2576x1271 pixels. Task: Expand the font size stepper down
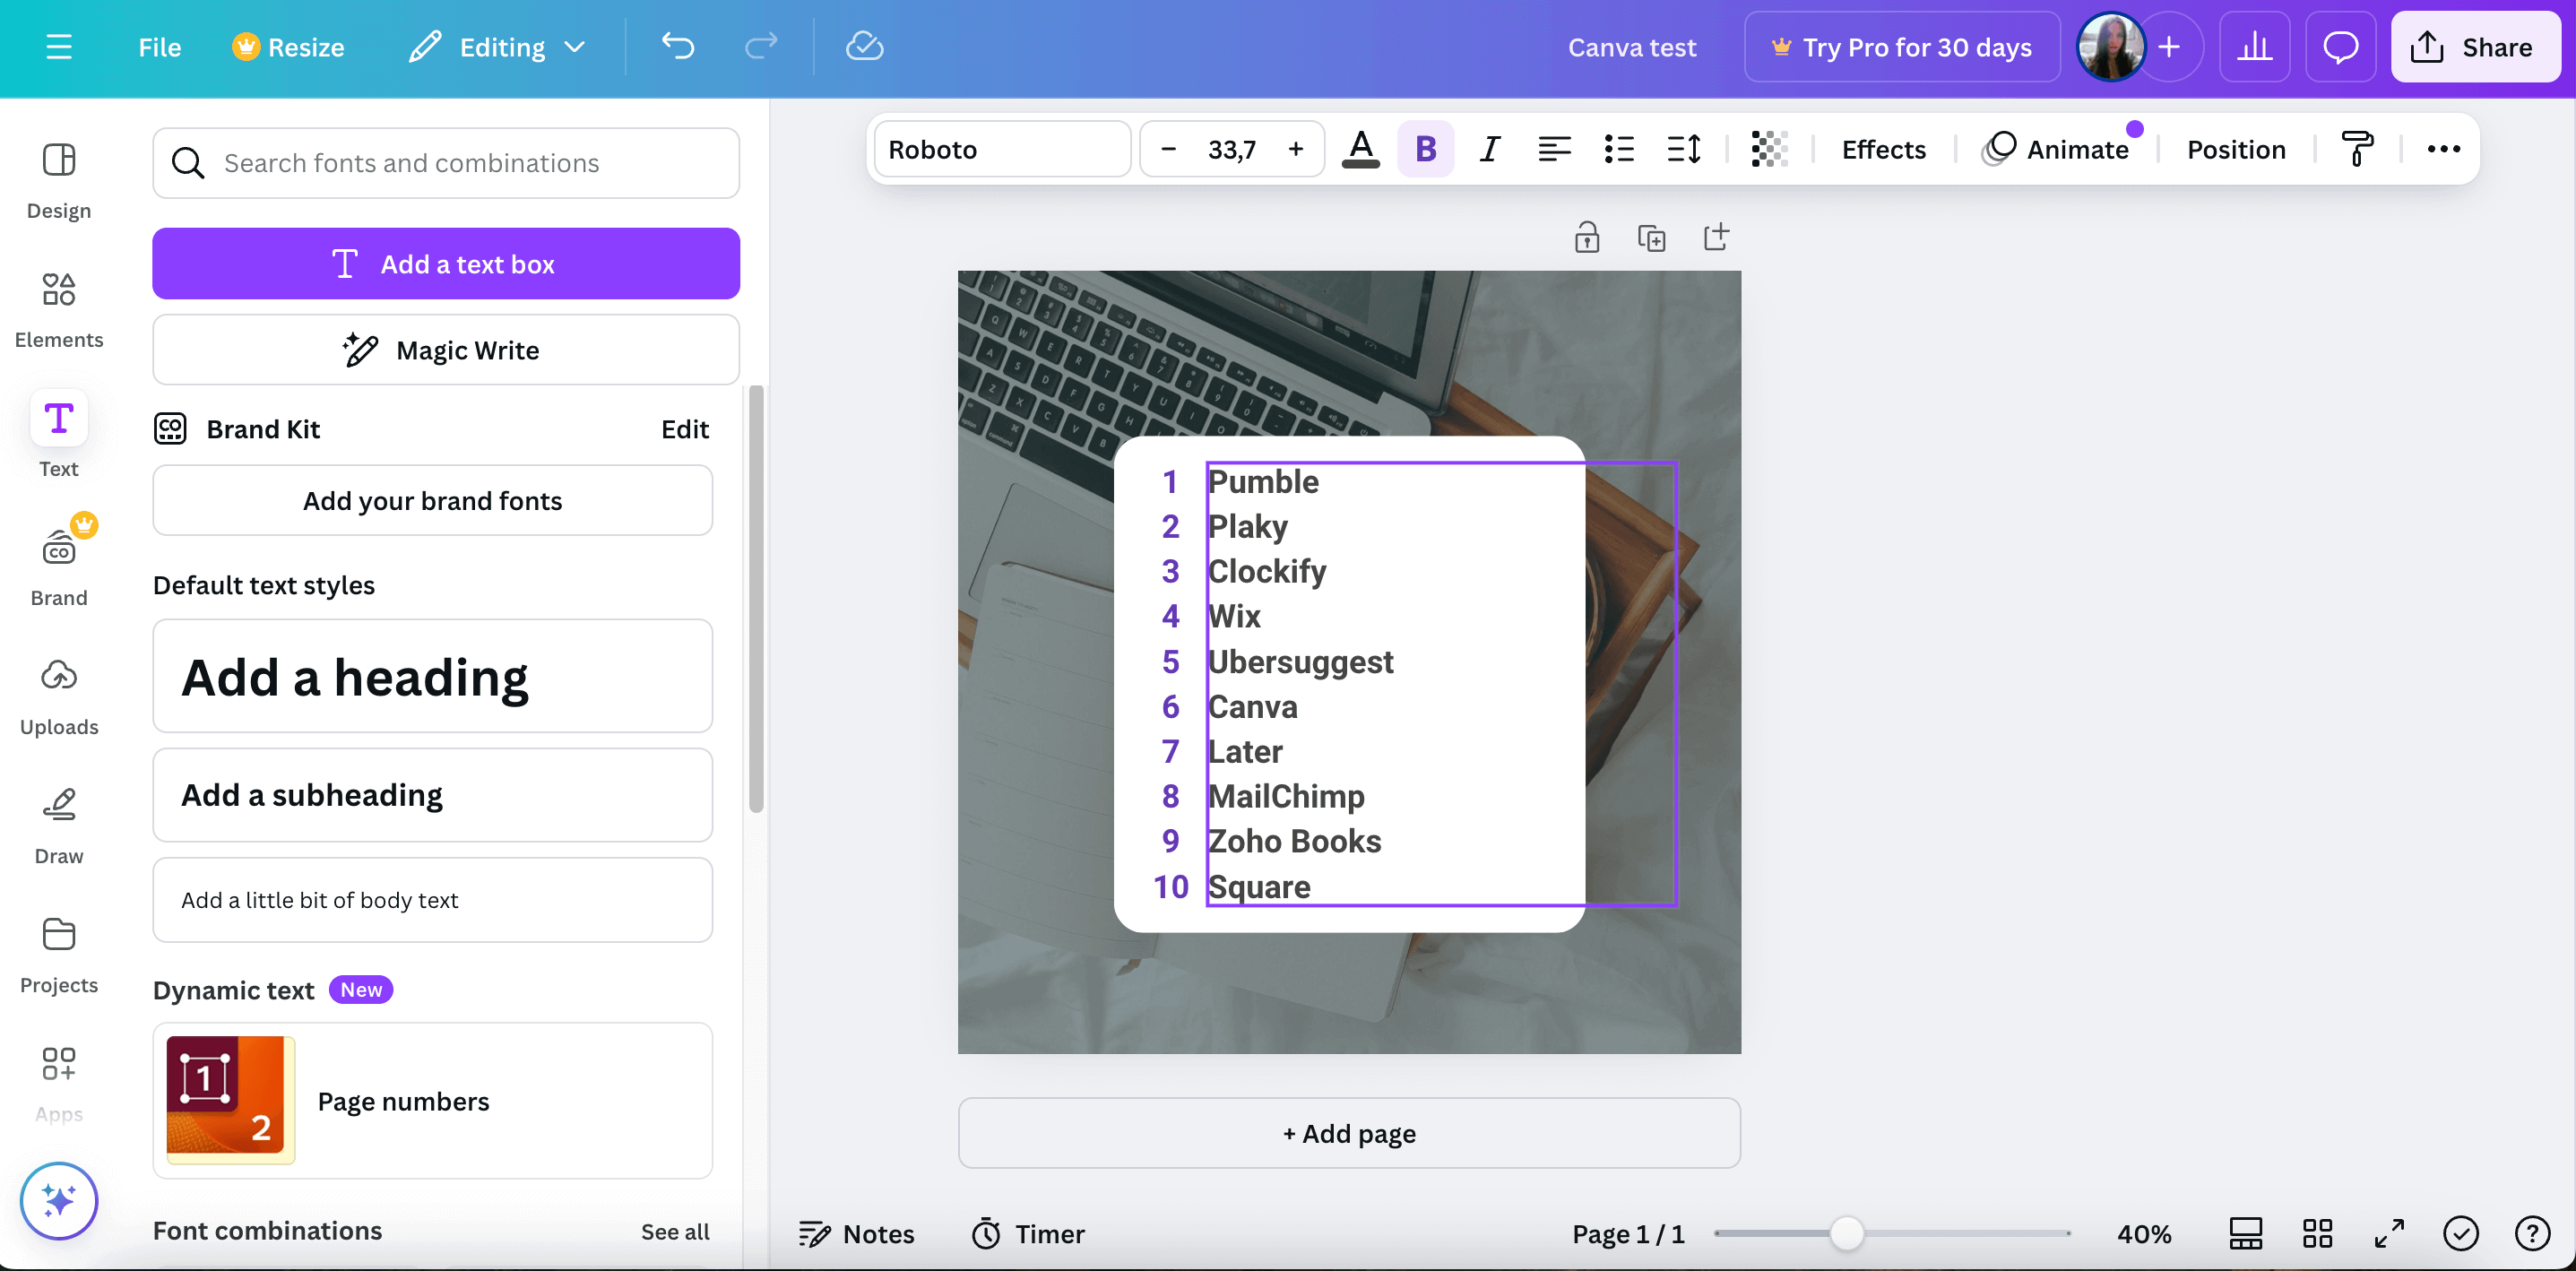click(1166, 150)
